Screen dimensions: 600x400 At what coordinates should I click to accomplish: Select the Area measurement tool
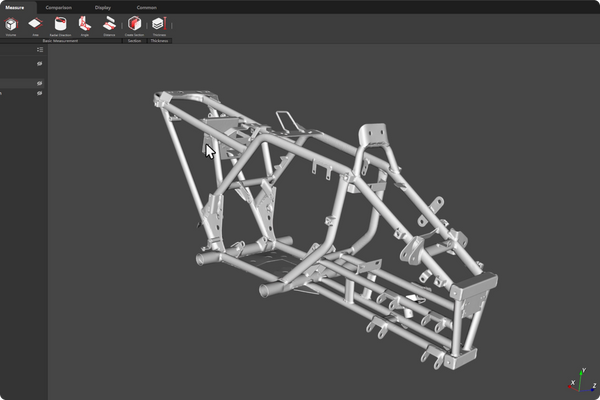point(35,24)
